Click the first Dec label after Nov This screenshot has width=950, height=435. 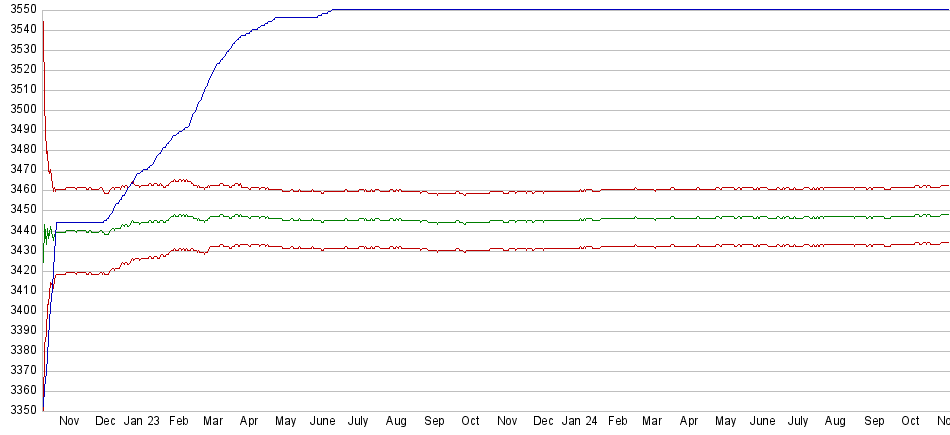[105, 422]
